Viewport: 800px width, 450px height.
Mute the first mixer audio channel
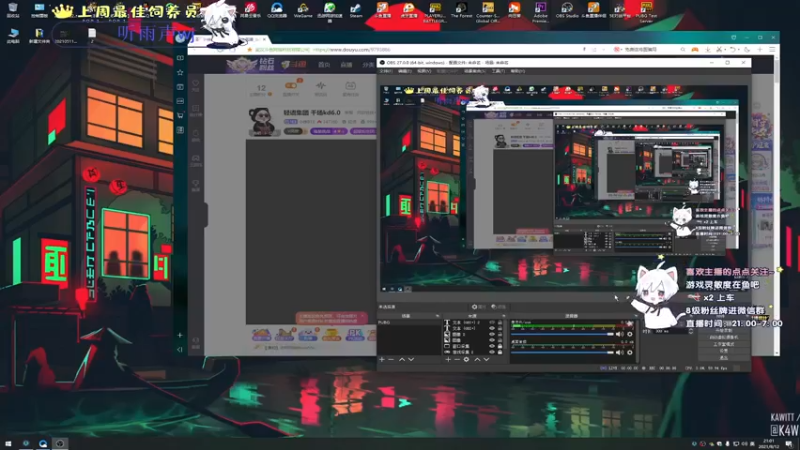(x=618, y=334)
